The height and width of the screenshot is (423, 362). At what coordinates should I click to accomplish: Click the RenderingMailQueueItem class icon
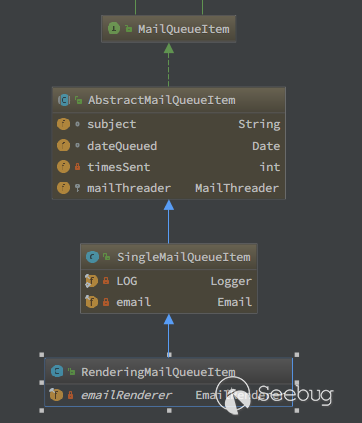click(57, 371)
